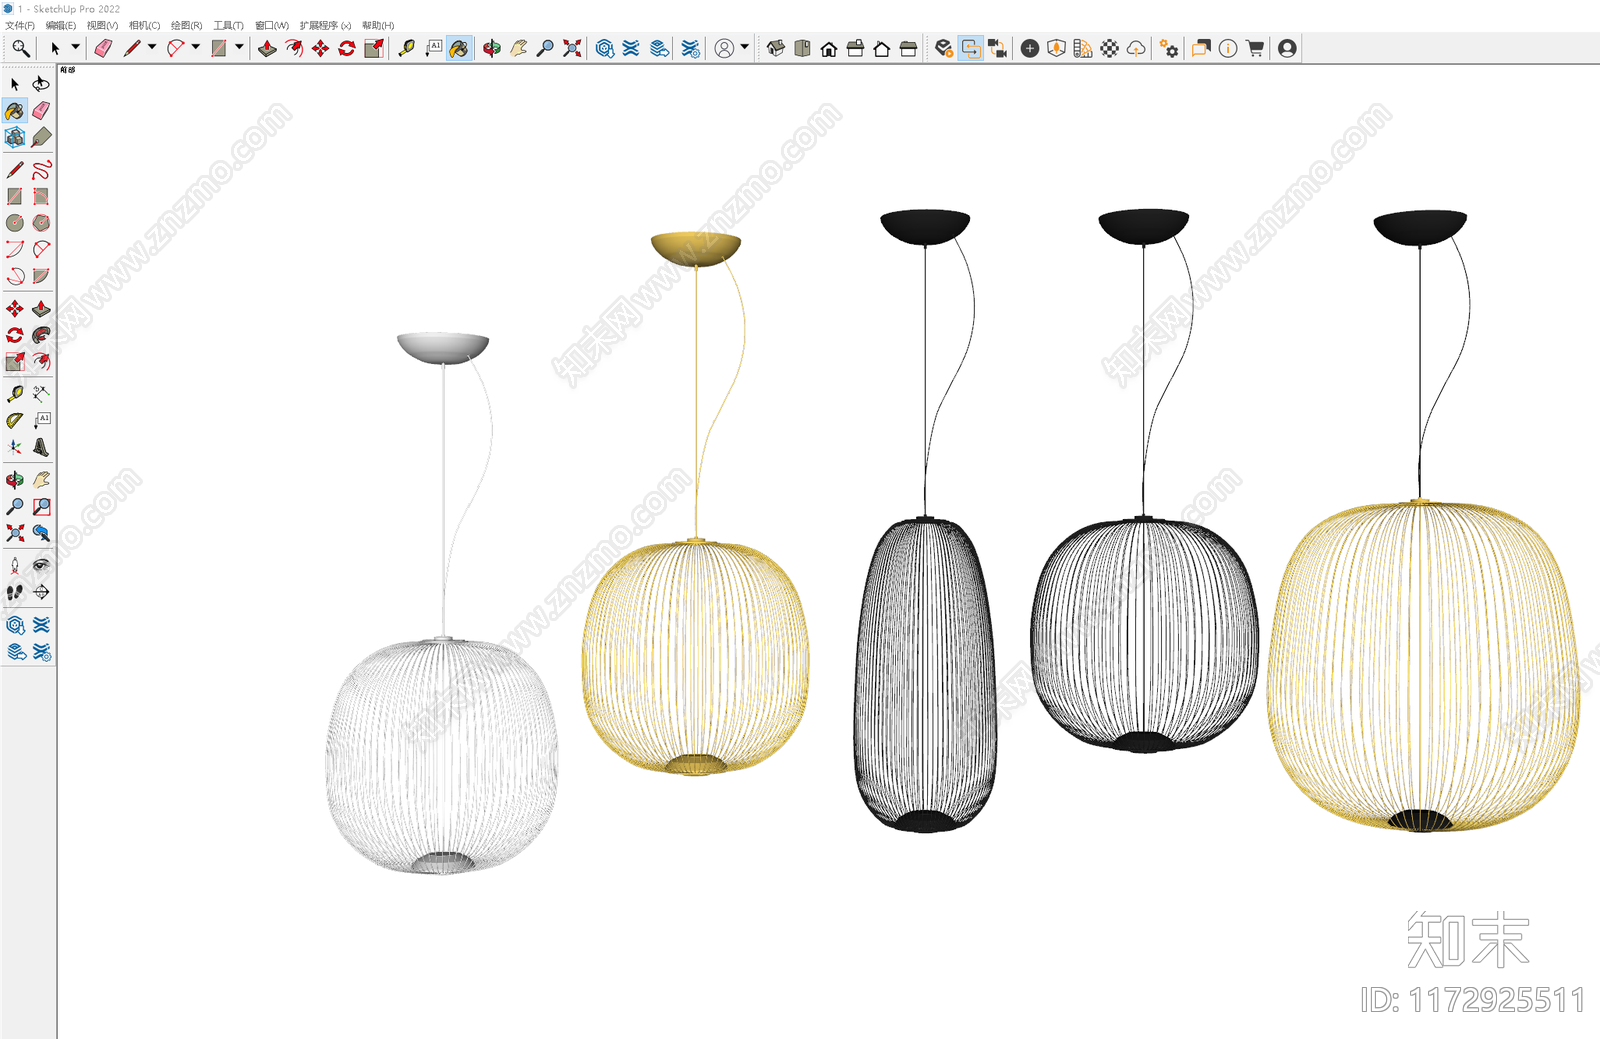This screenshot has height=1039, width=1600.
Task: Select the Paint Bucket in top toolbar
Action: click(x=459, y=48)
